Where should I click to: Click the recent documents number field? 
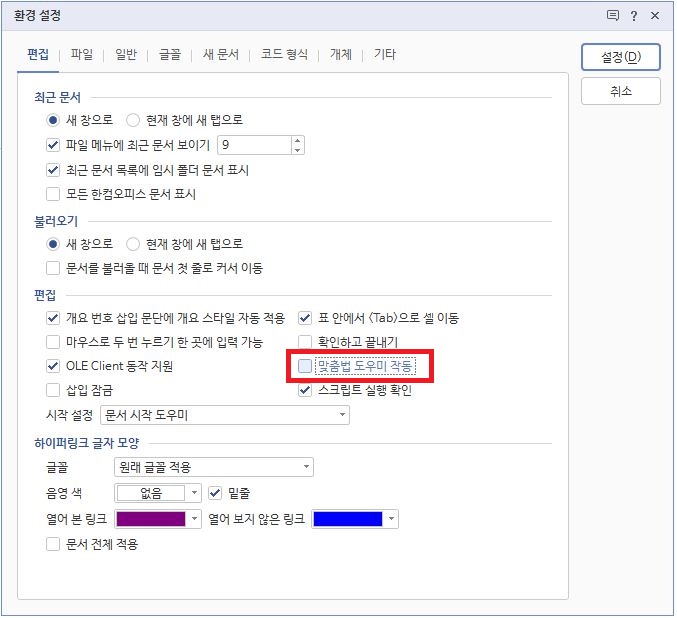[254, 145]
